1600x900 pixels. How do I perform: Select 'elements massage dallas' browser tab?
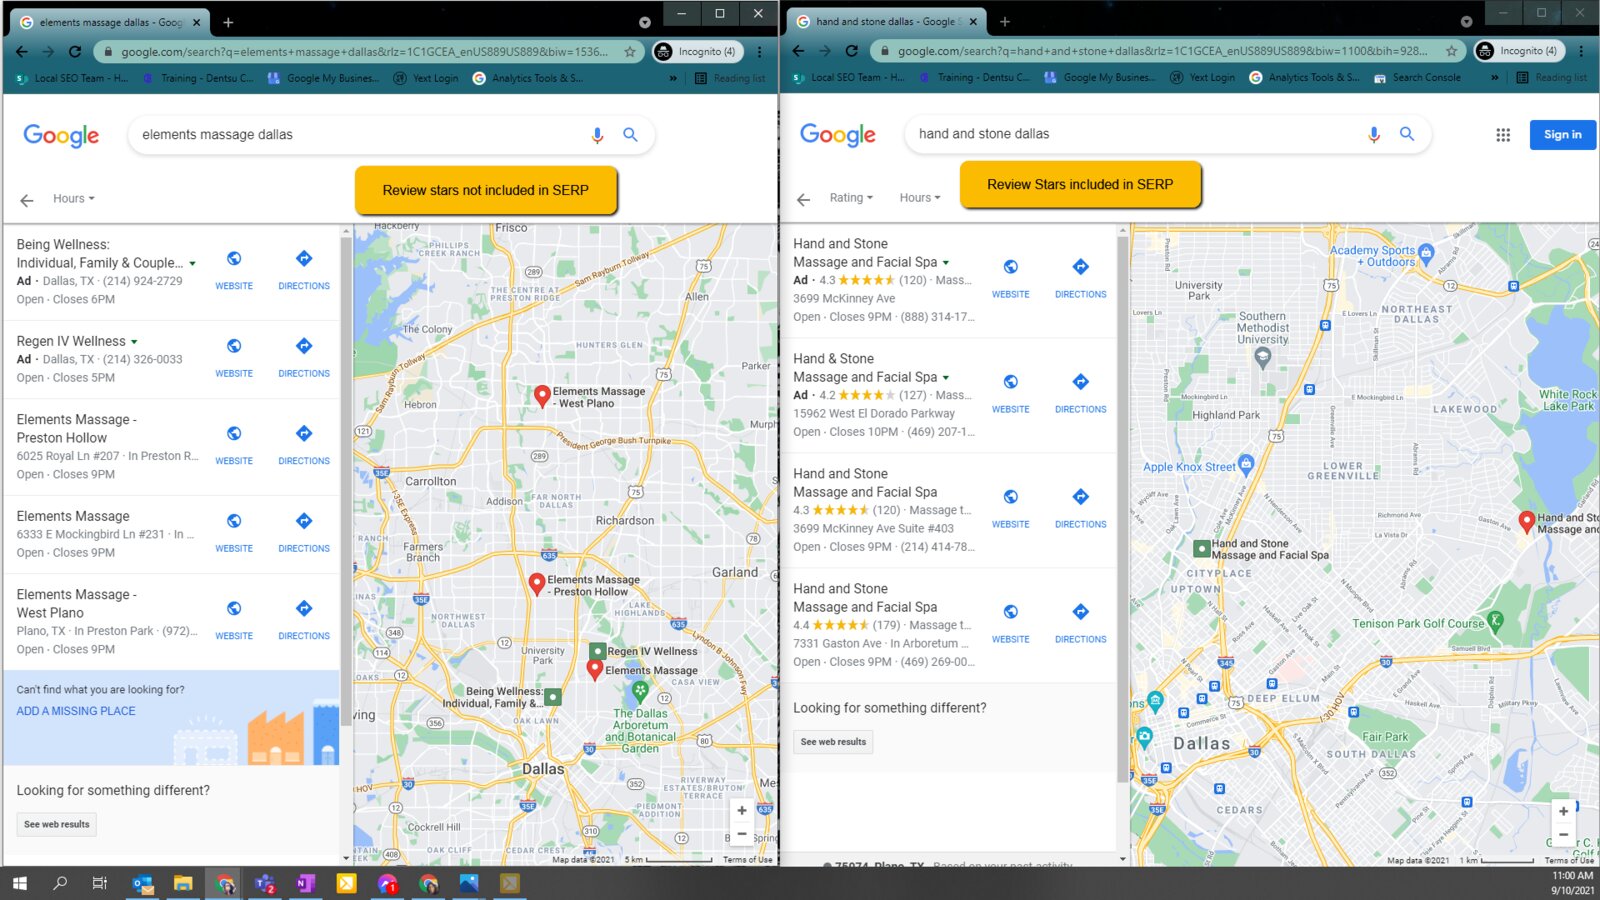click(x=110, y=22)
